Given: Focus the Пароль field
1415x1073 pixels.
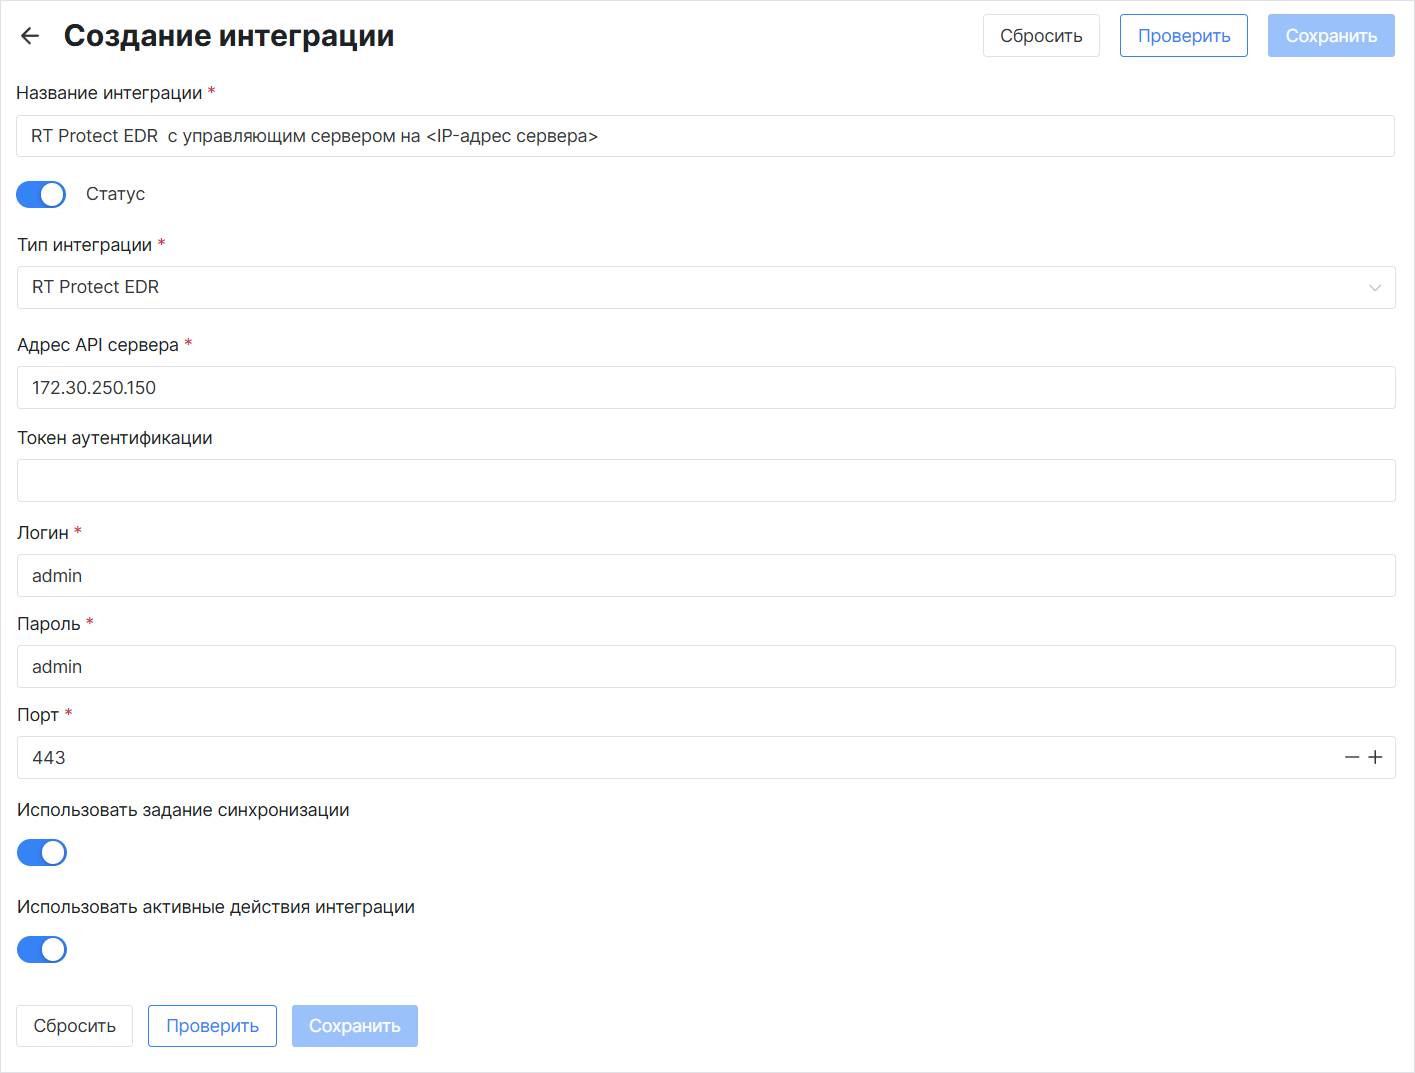Looking at the screenshot, I should point(706,667).
